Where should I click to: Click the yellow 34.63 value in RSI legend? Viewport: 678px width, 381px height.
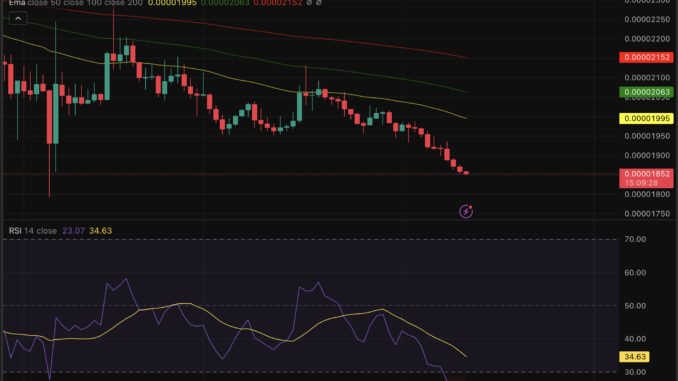[100, 231]
